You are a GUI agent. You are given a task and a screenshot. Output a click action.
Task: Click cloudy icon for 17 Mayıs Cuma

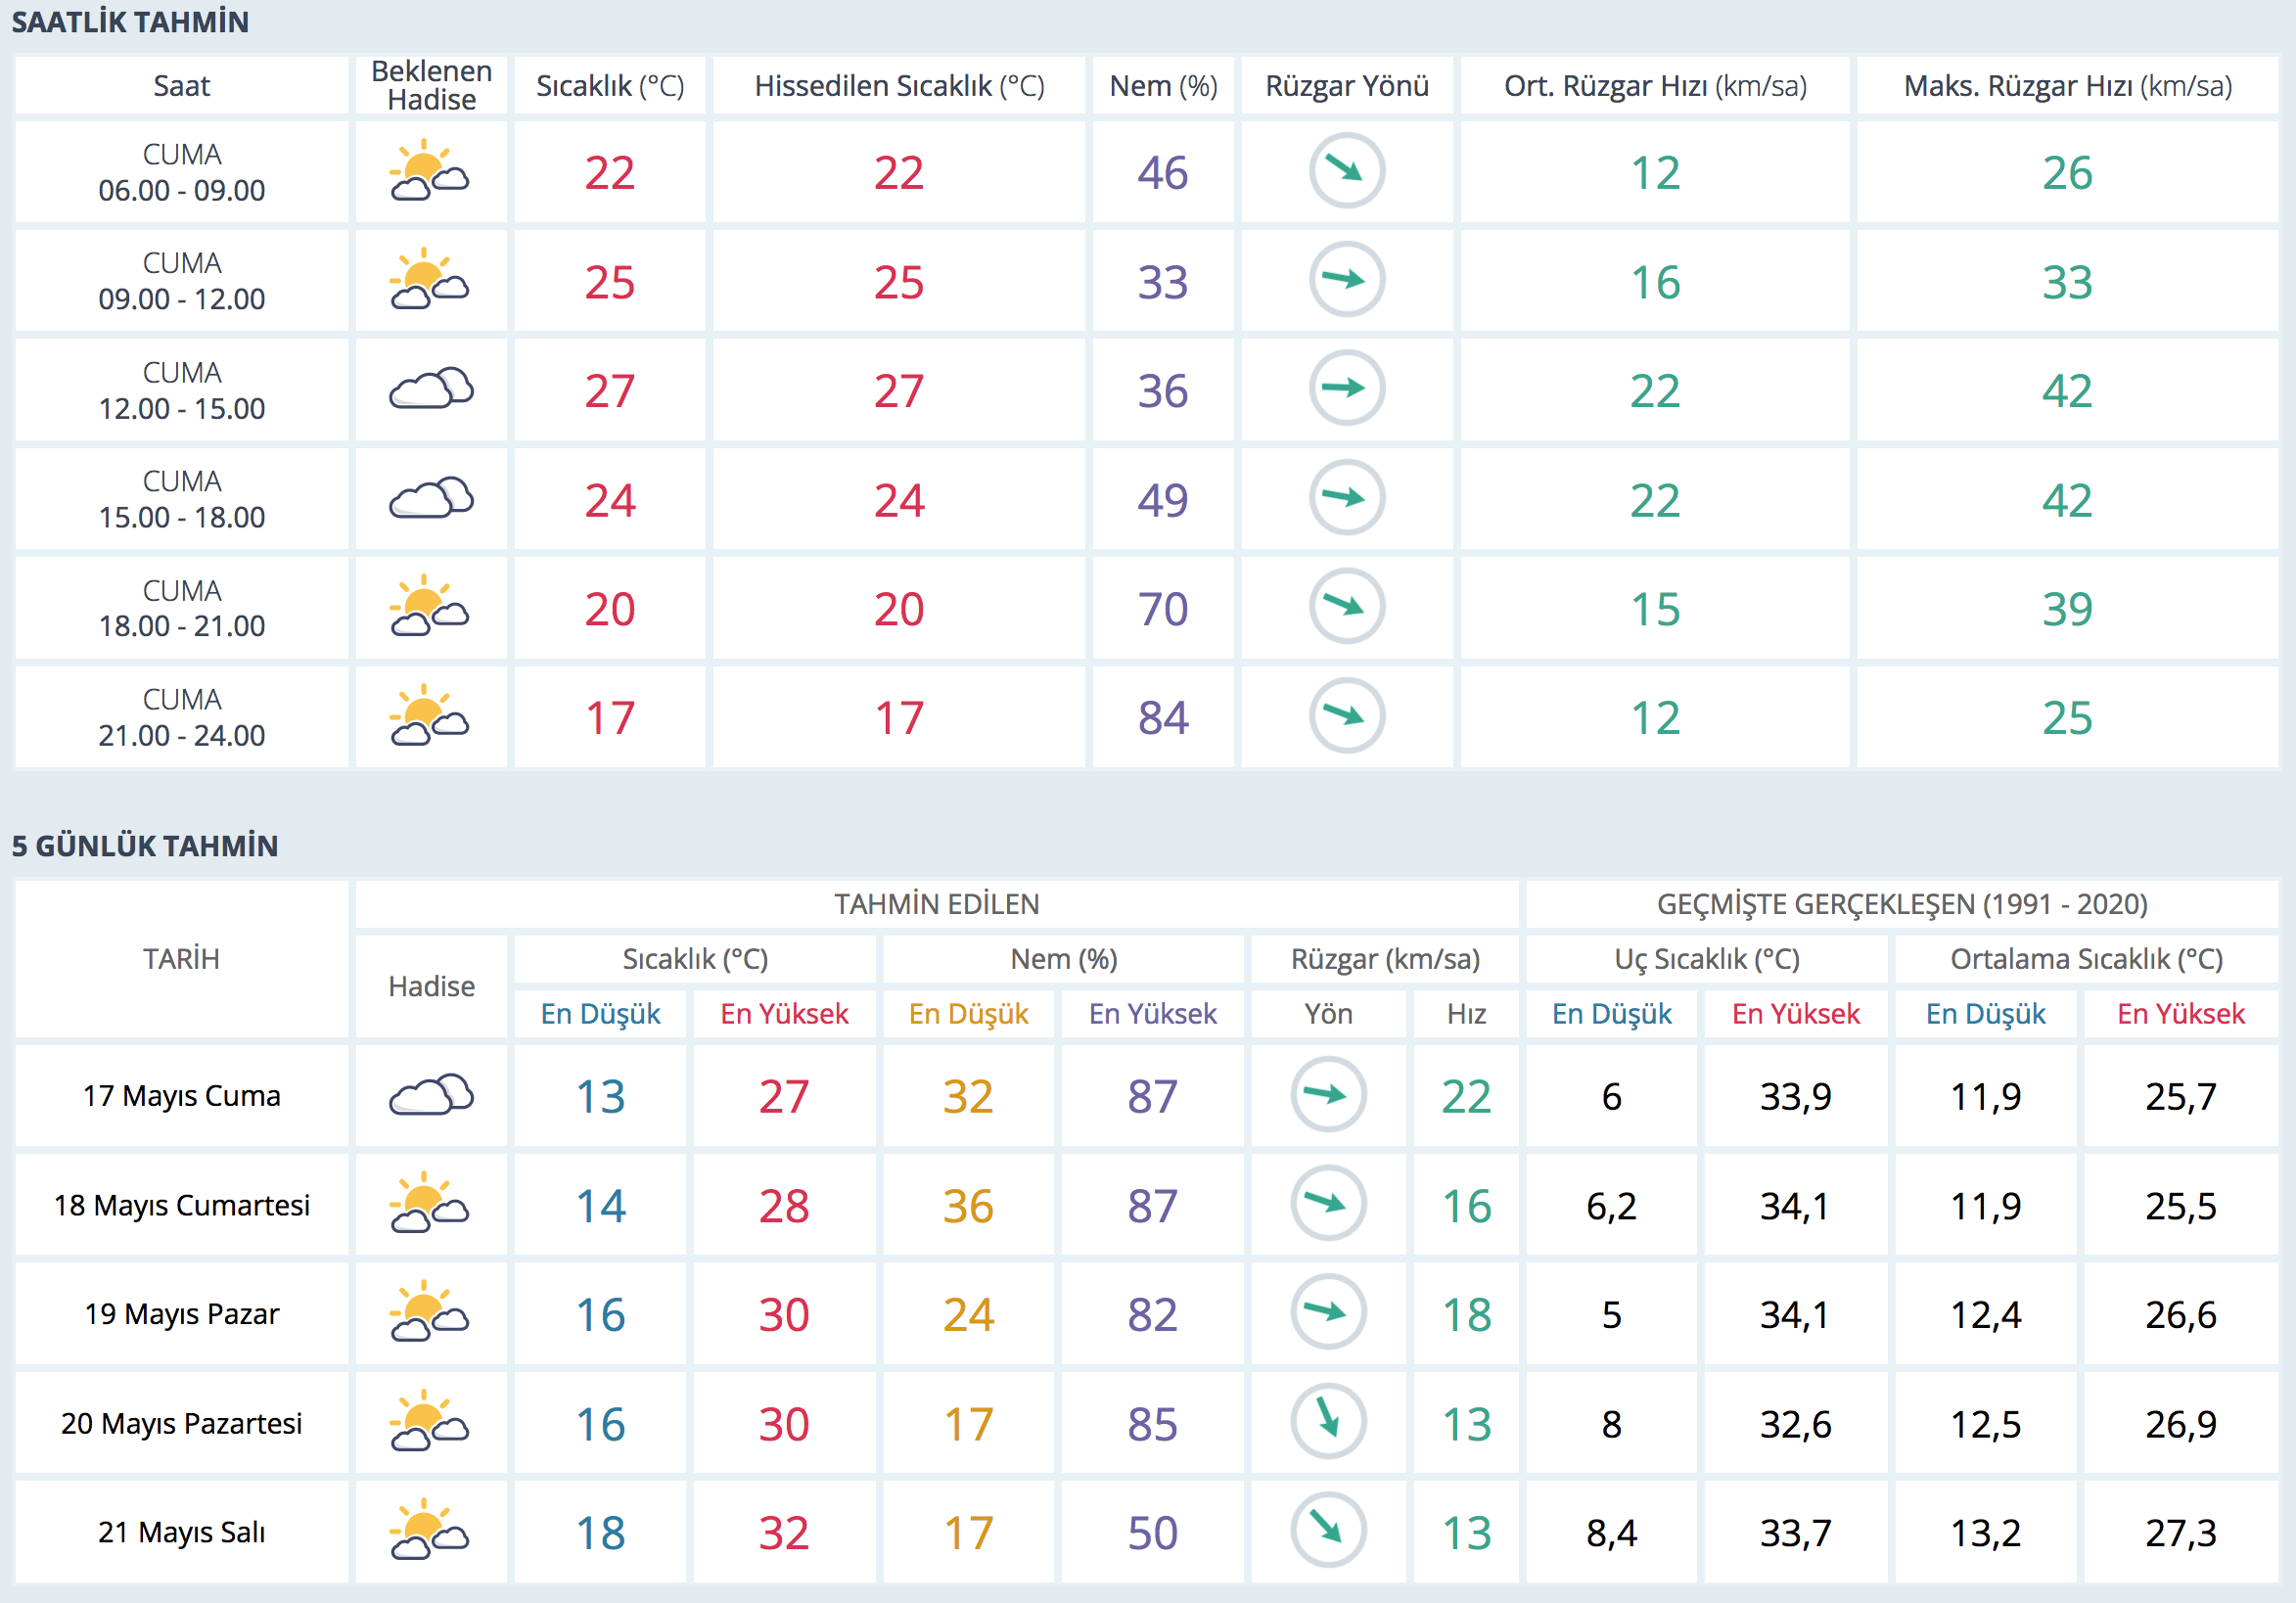point(430,1095)
